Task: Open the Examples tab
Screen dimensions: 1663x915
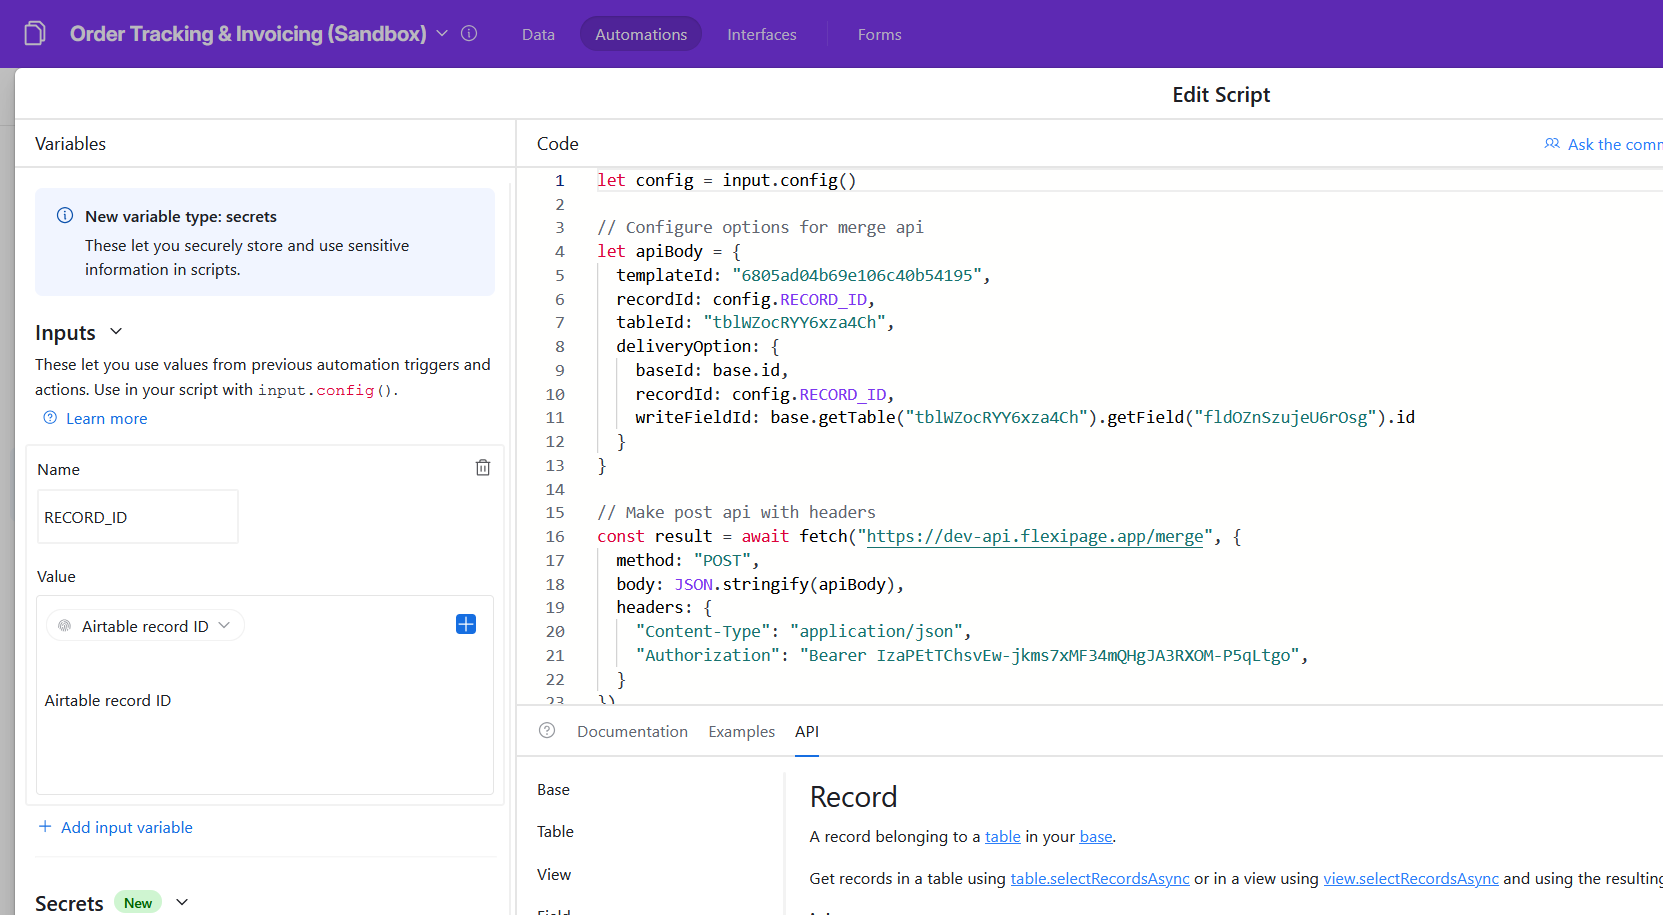Action: [742, 731]
